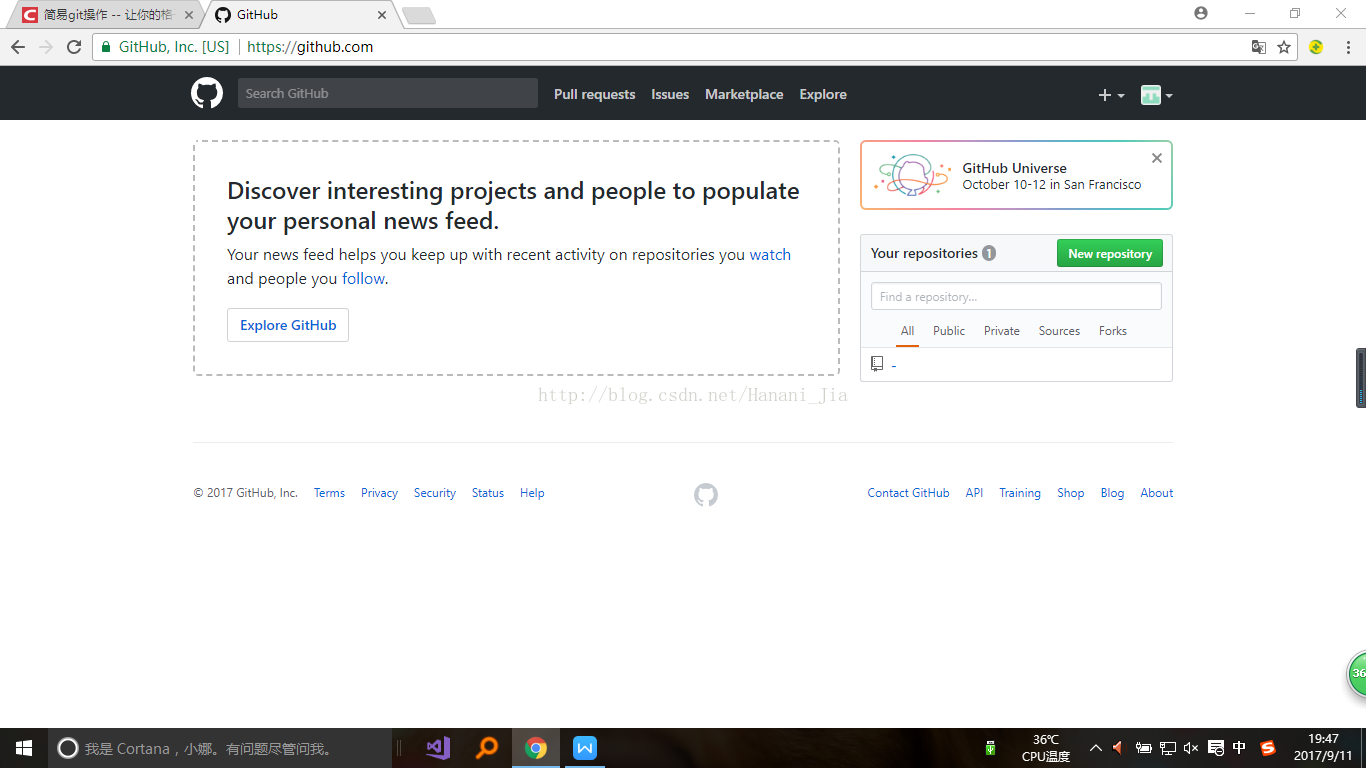Select the Sources repositories tab
1366x768 pixels.
tap(1059, 331)
